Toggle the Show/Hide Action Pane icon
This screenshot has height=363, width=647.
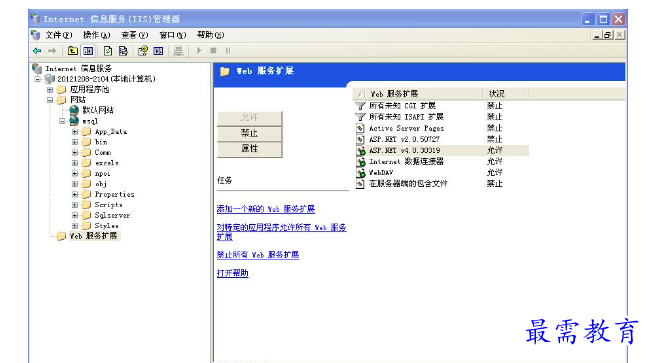158,51
